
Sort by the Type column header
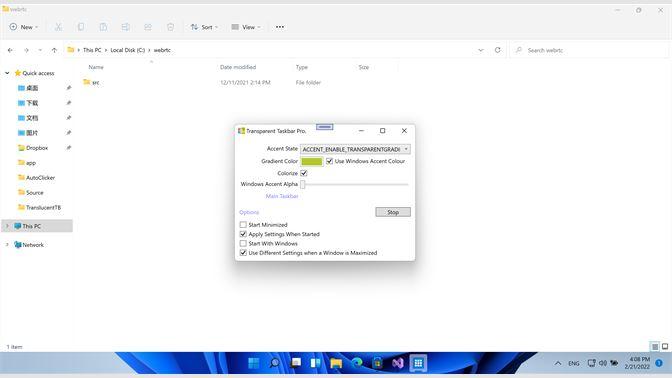pos(302,67)
